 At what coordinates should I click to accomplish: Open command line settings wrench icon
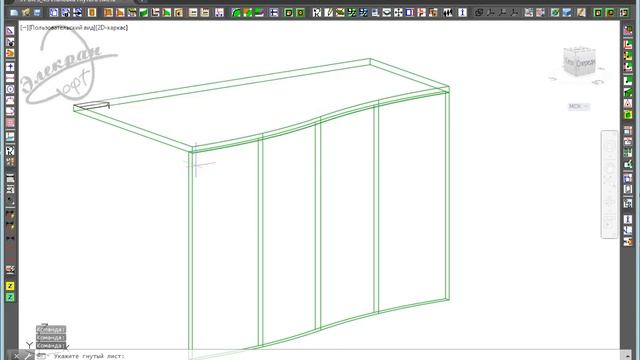click(x=28, y=356)
